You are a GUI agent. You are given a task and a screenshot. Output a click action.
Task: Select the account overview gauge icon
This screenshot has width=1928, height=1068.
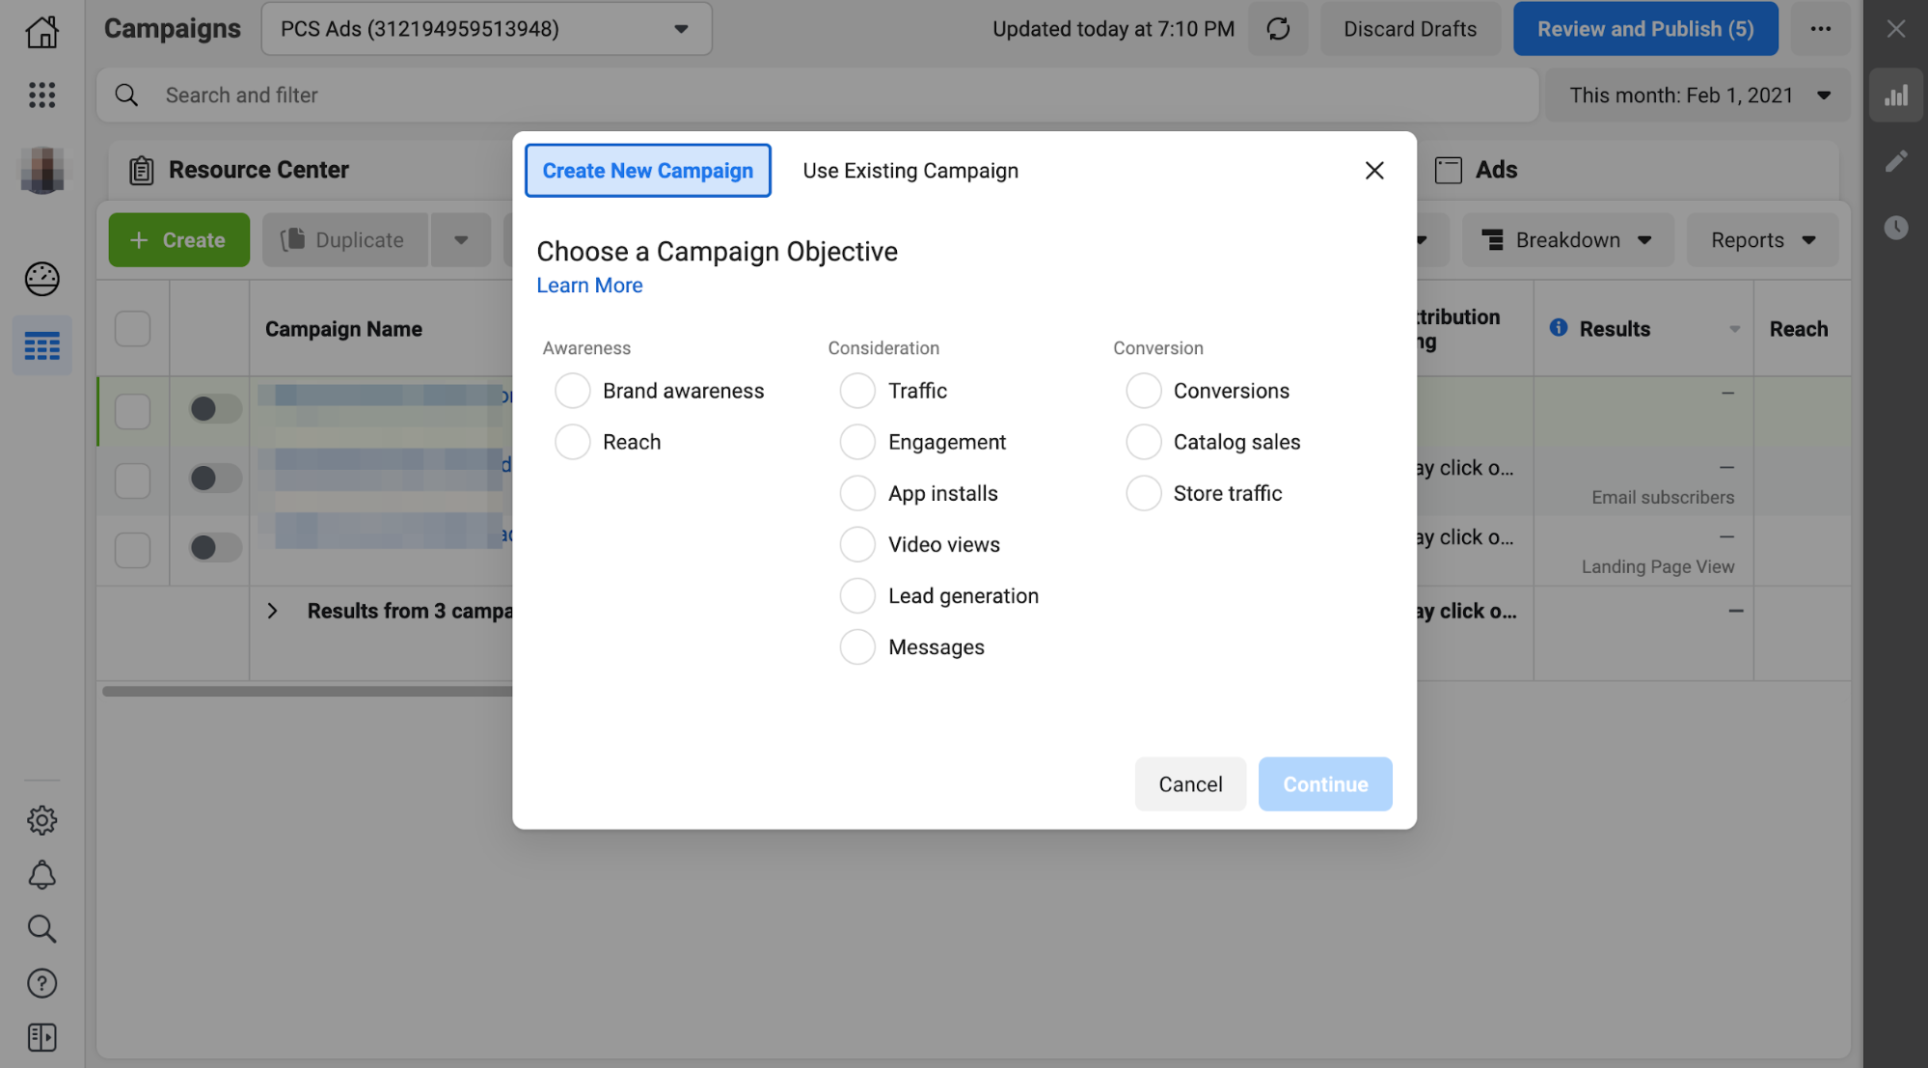(x=42, y=280)
